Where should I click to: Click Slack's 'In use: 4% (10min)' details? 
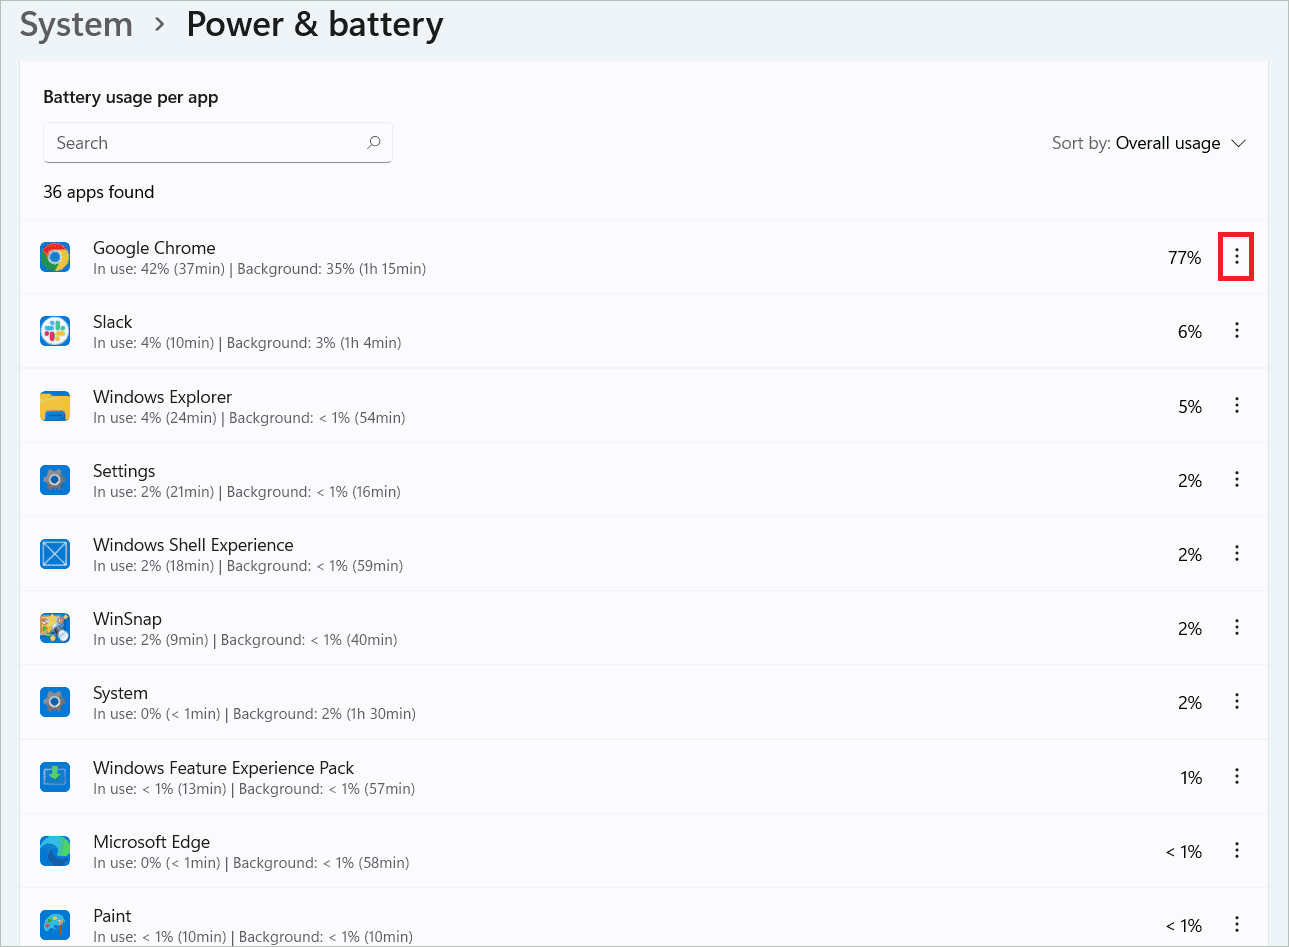click(154, 343)
